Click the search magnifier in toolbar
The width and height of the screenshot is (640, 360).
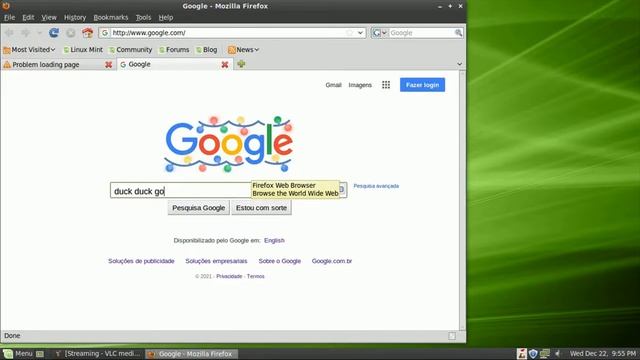tap(458, 33)
